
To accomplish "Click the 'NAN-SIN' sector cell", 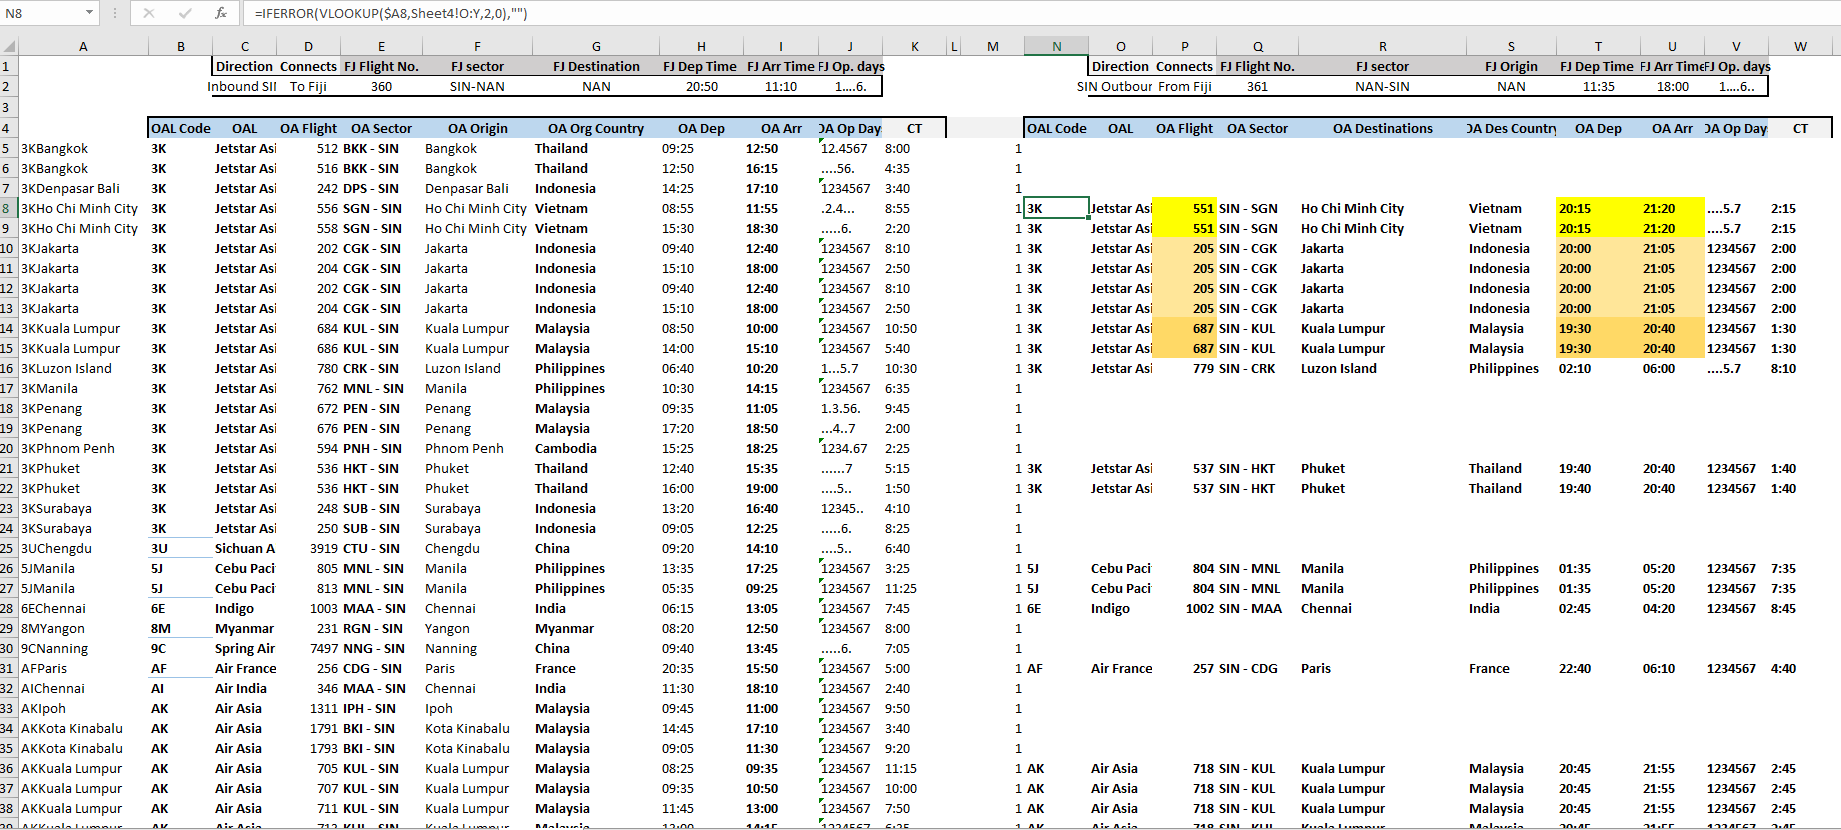I will pos(1382,87).
